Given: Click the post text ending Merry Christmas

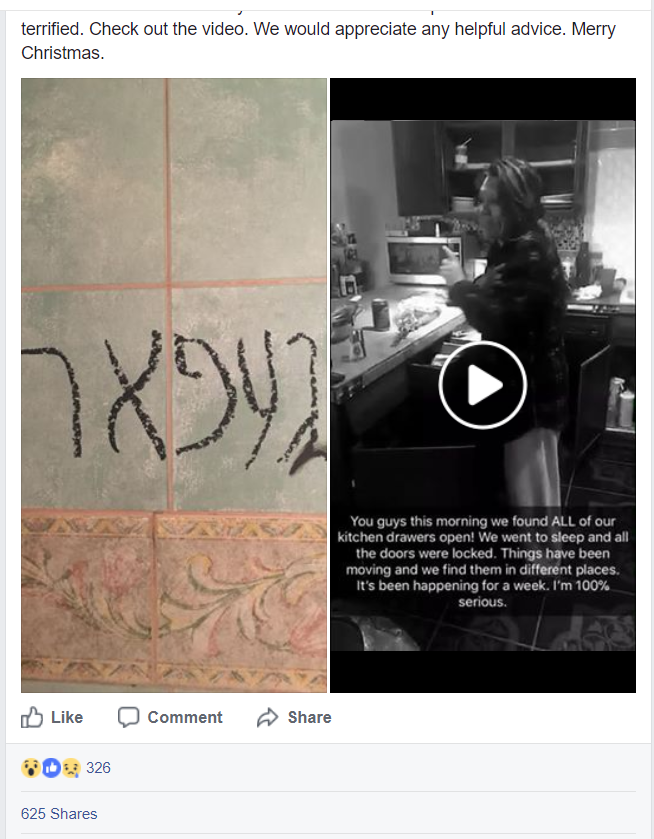Looking at the screenshot, I should pyautogui.click(x=318, y=41).
